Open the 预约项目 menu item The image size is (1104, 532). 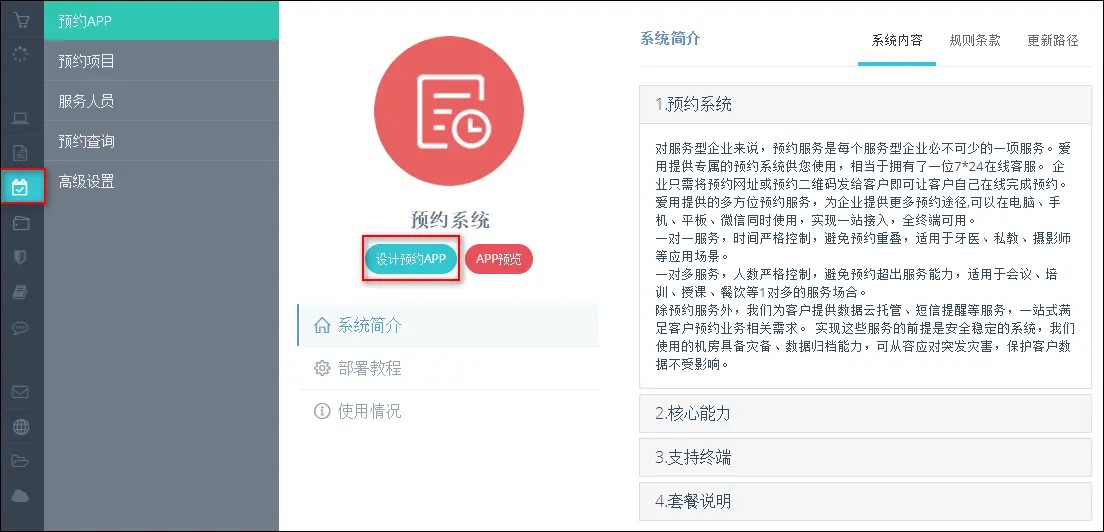click(87, 61)
